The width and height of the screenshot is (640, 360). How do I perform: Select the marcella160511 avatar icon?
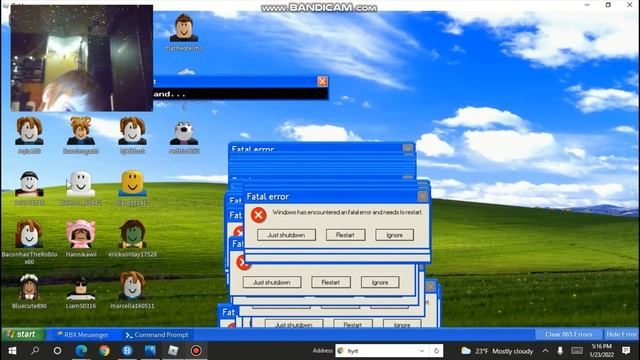point(132,285)
